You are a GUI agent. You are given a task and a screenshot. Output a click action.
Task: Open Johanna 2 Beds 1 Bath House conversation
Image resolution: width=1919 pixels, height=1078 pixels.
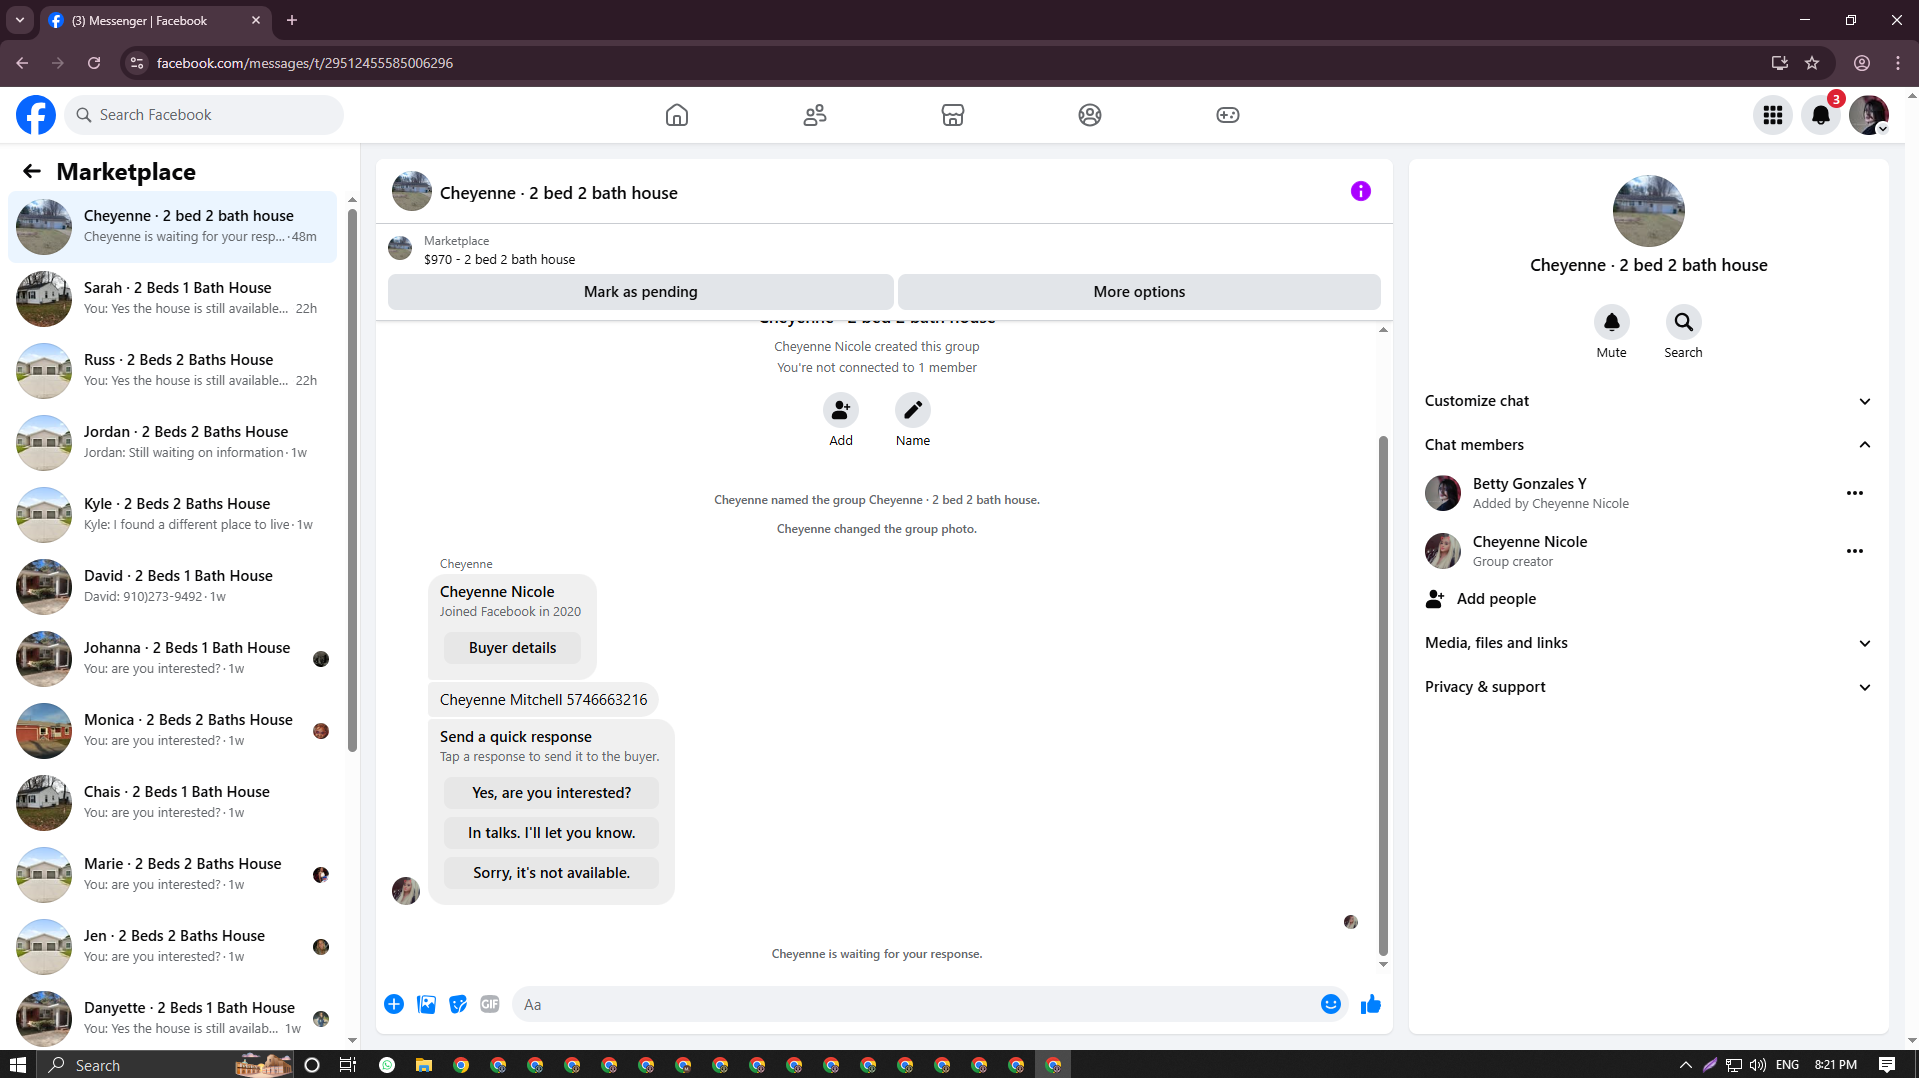(173, 659)
